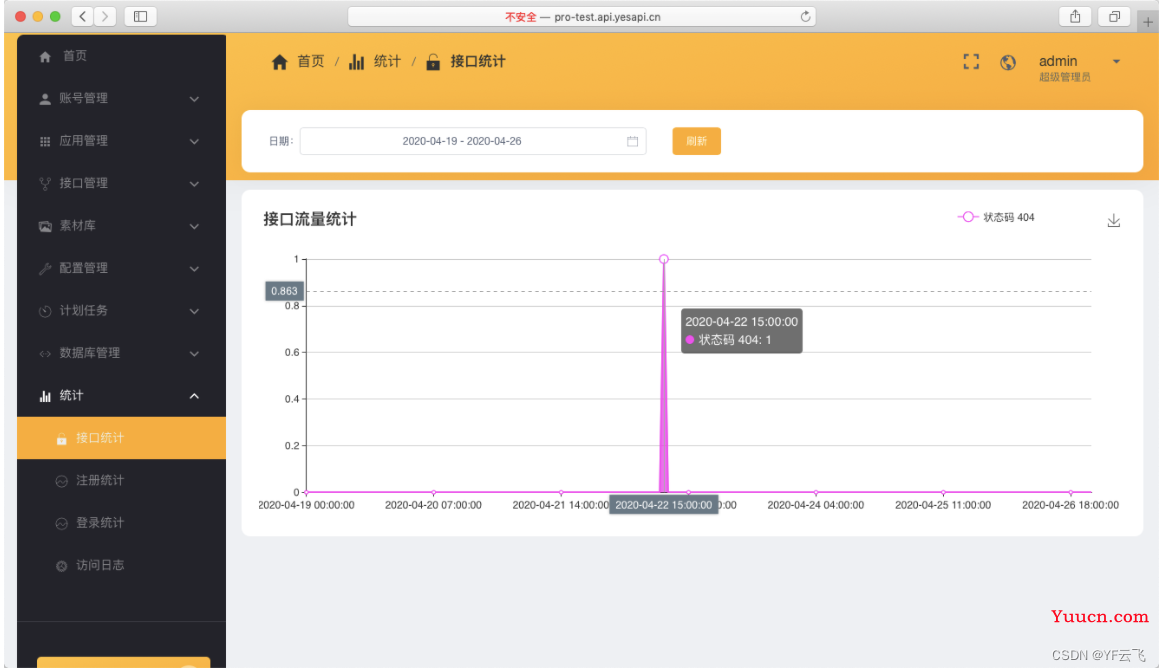Open admin account dropdown arrow
The width and height of the screenshot is (1161, 671).
pos(1117,62)
